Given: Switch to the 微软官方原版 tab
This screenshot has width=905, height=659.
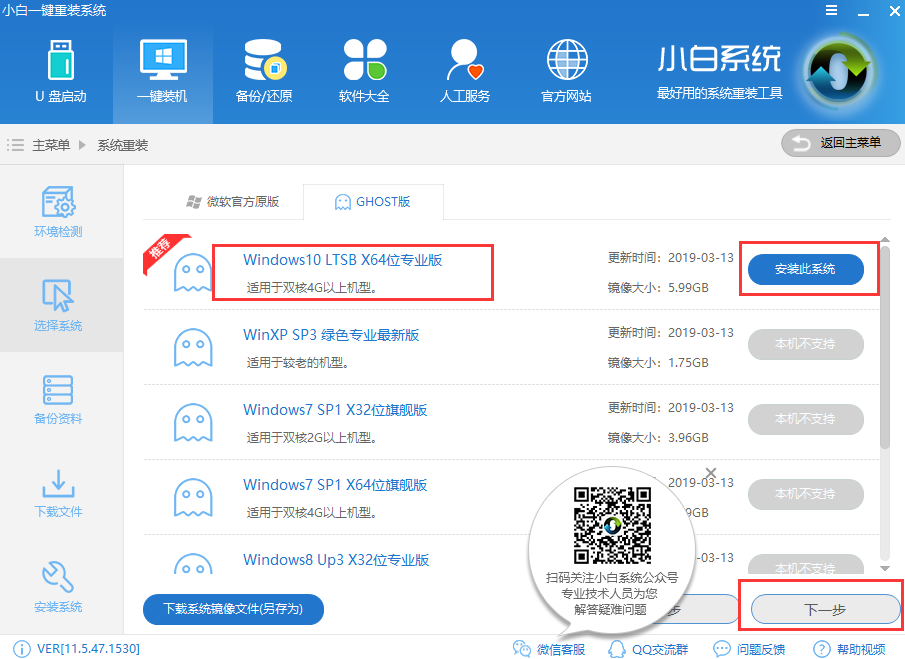Looking at the screenshot, I should pos(233,201).
